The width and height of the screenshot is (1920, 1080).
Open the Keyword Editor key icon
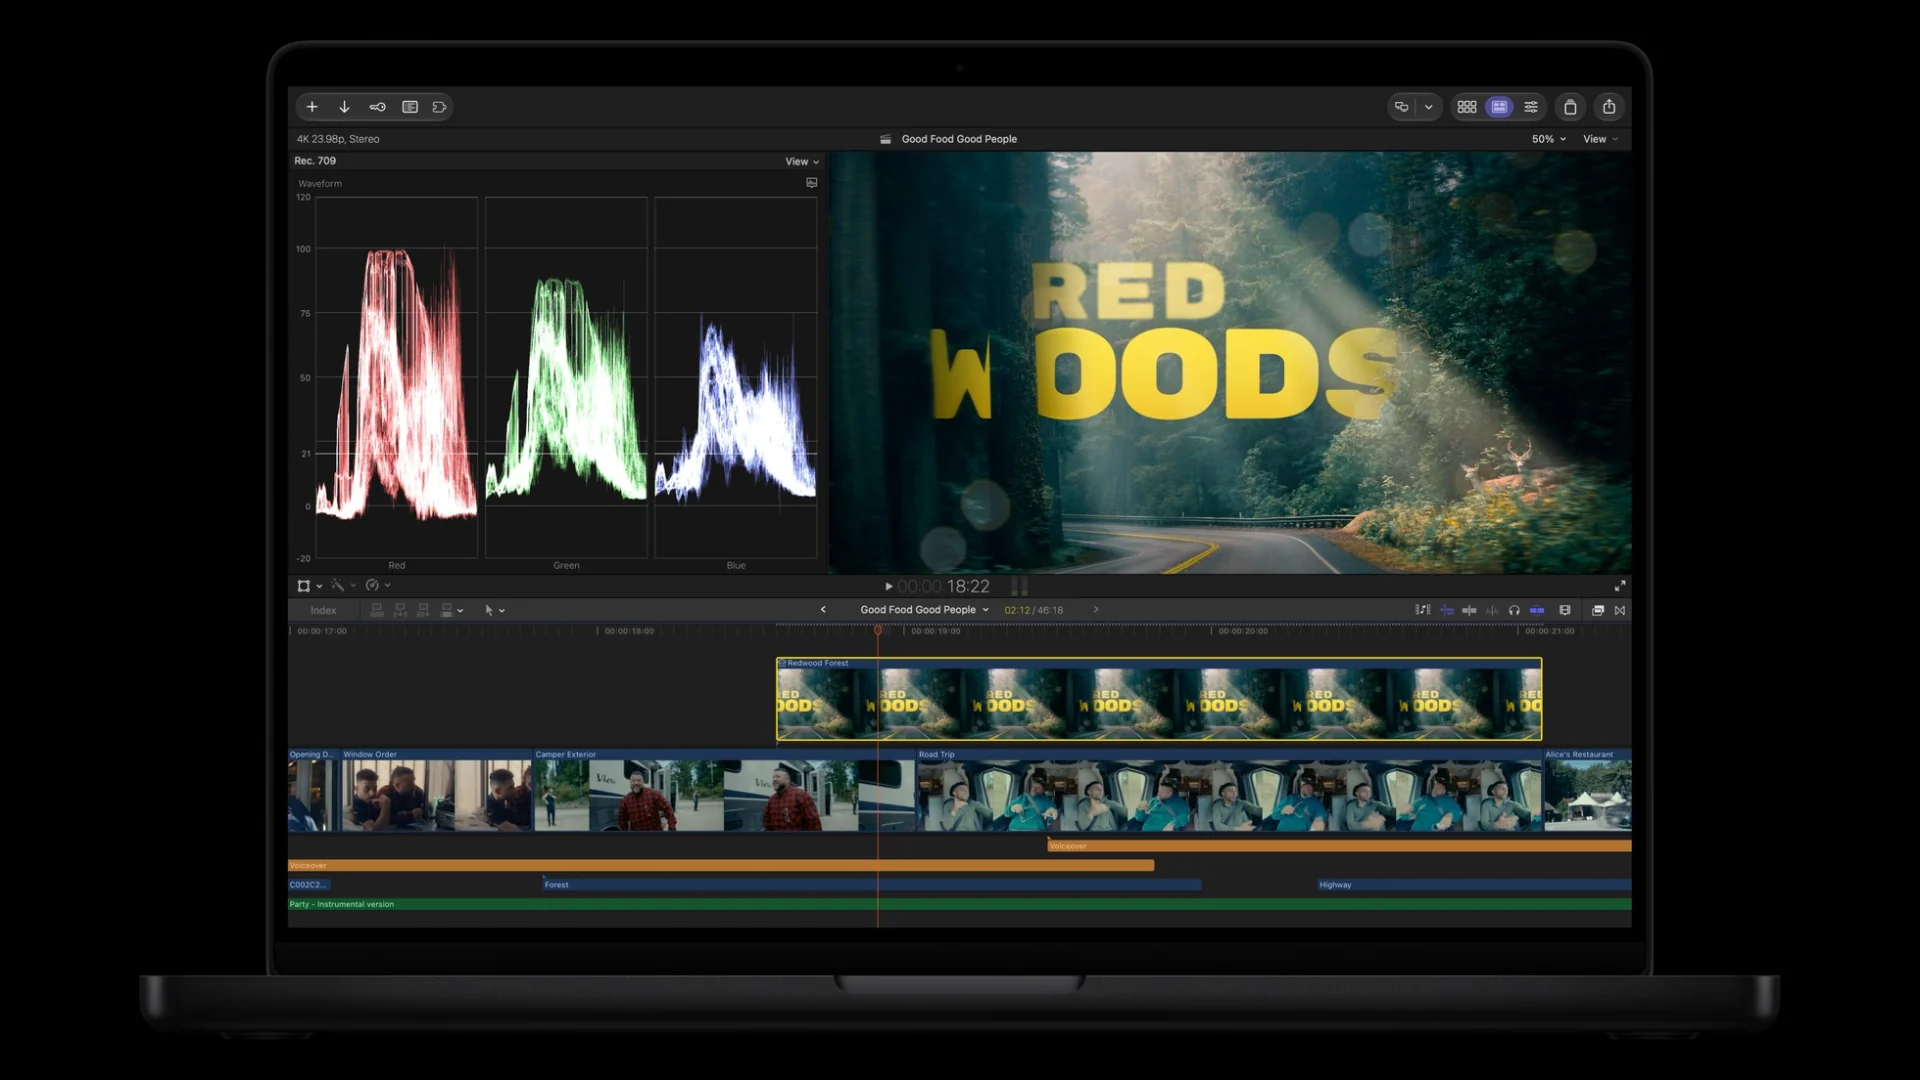tap(377, 107)
